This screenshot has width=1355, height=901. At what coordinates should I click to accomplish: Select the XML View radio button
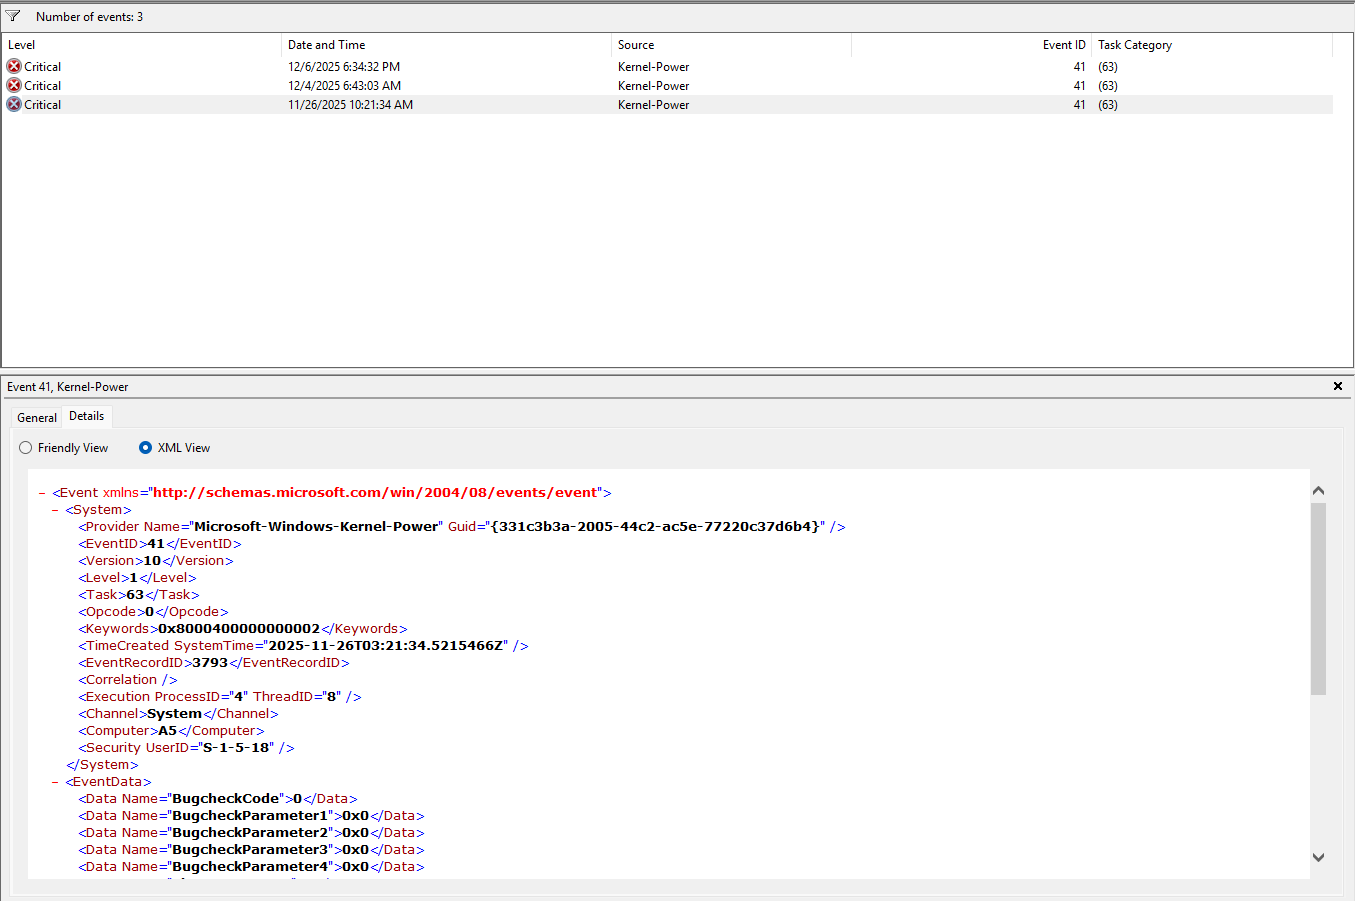[146, 448]
